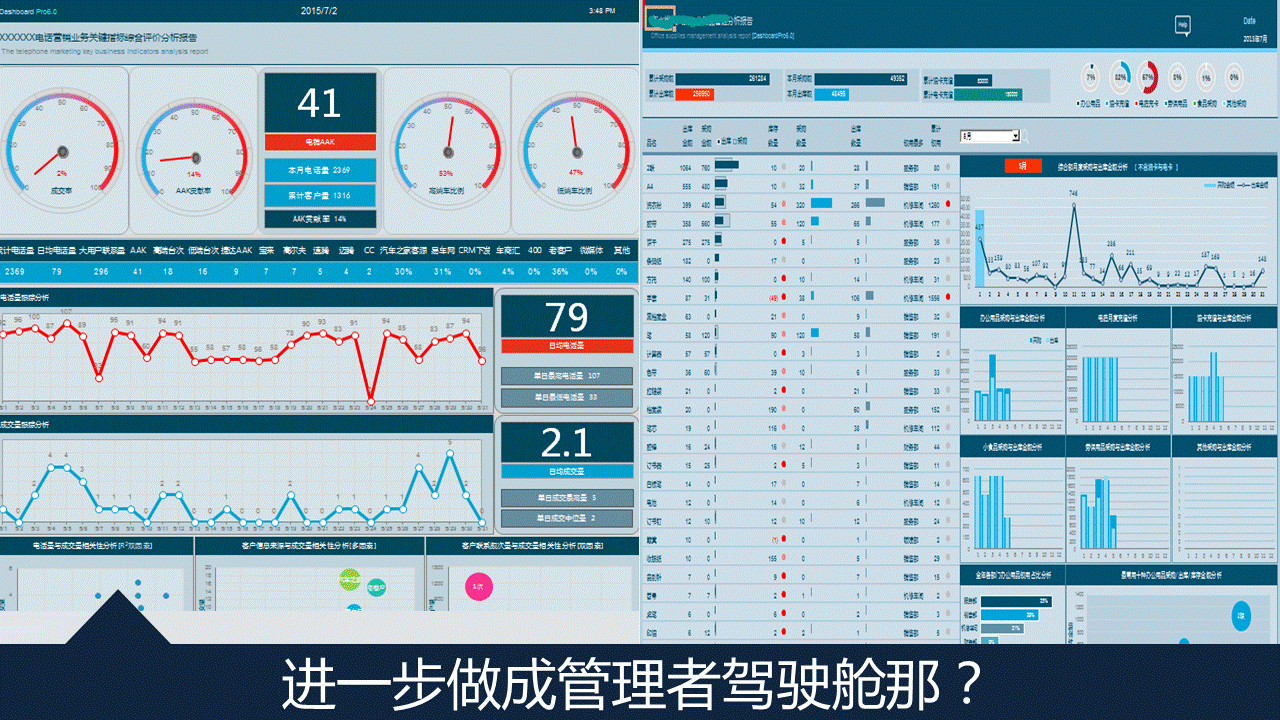Open the Help speech-bubble icon
Viewport: 1280px width, 720px height.
pos(1182,26)
